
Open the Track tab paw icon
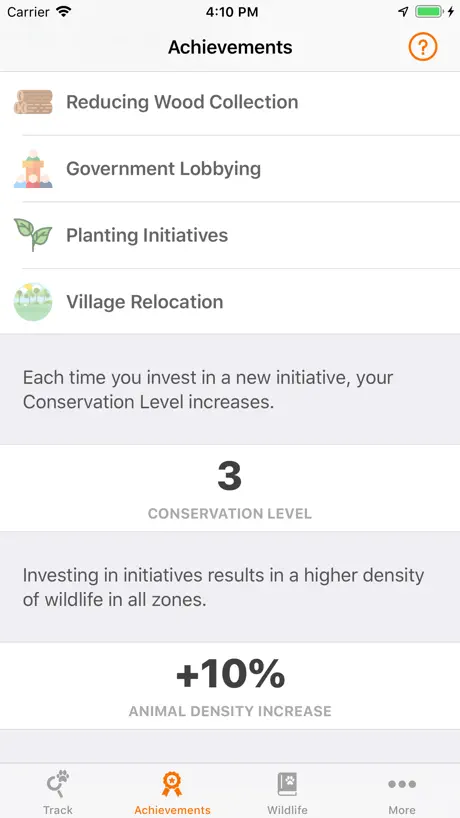[58, 784]
